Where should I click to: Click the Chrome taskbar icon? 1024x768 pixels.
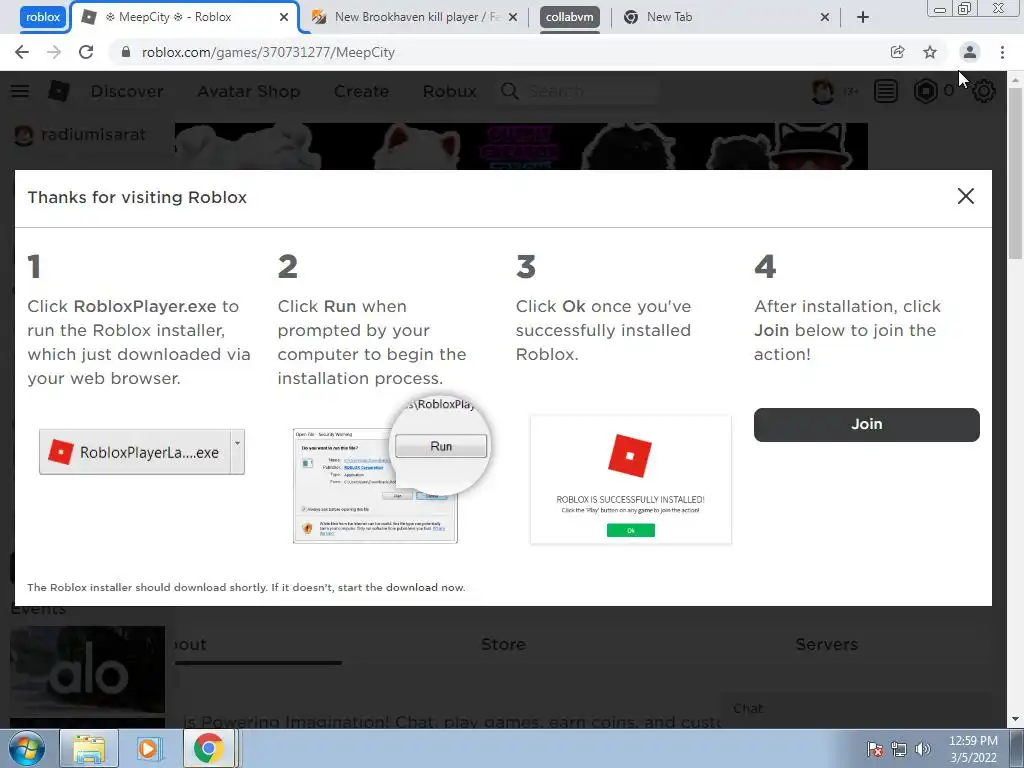coord(208,748)
